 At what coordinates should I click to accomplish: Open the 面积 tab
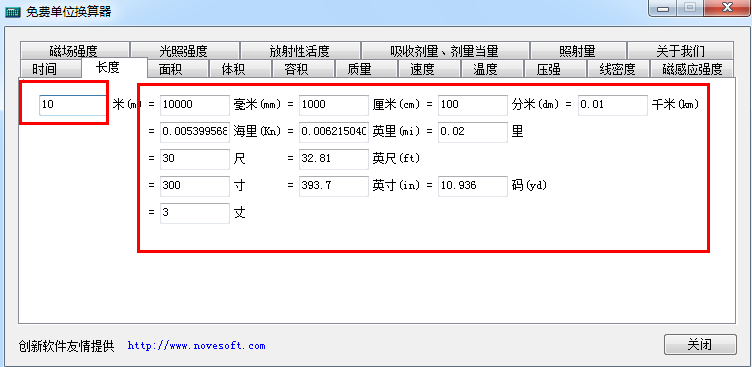(177, 69)
